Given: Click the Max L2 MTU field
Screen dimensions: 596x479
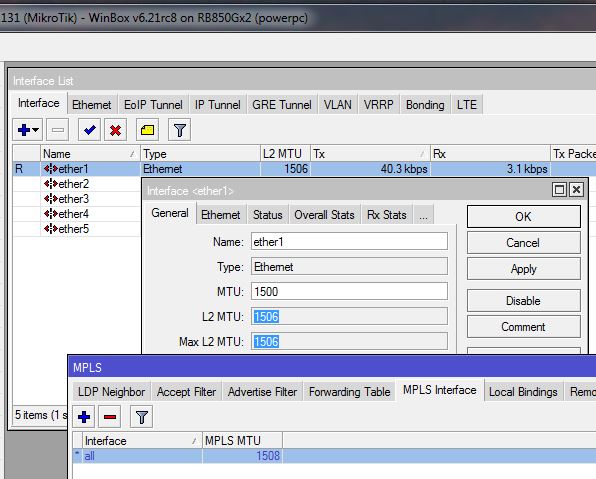Looking at the screenshot, I should [349, 341].
